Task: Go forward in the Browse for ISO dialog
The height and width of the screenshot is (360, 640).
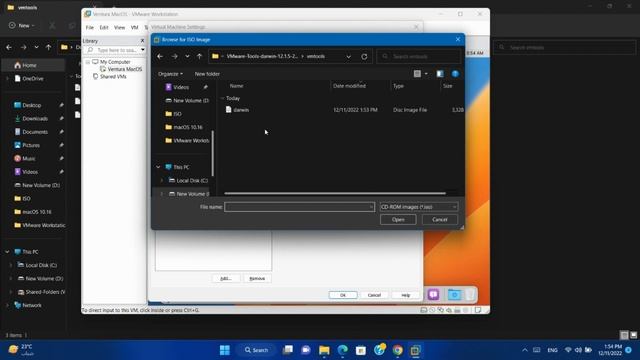Action: click(x=175, y=56)
